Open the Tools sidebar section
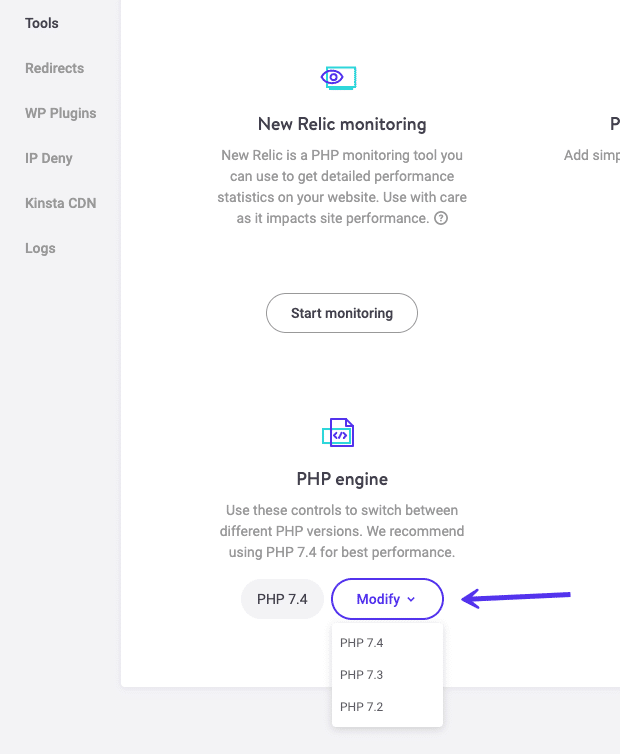Viewport: 620px width, 754px height. (42, 23)
